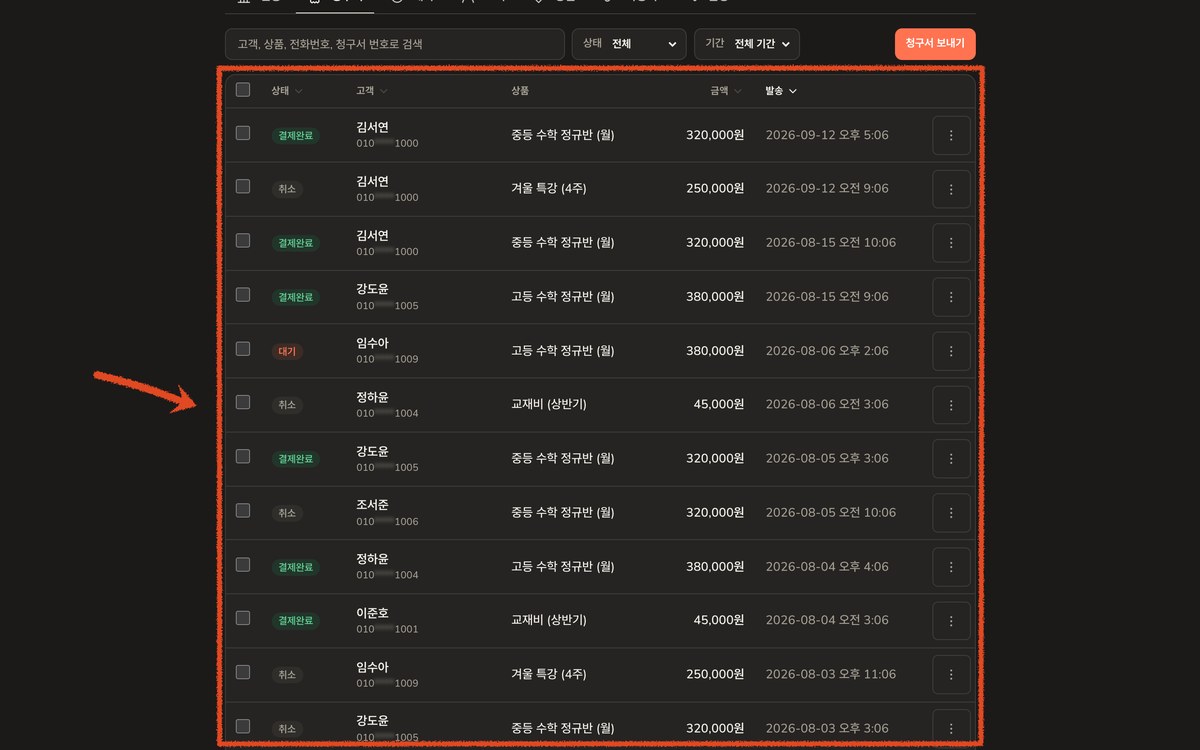
Task: Open more menu for 2026-08-03 오후 11:06 invoice
Action: [951, 675]
